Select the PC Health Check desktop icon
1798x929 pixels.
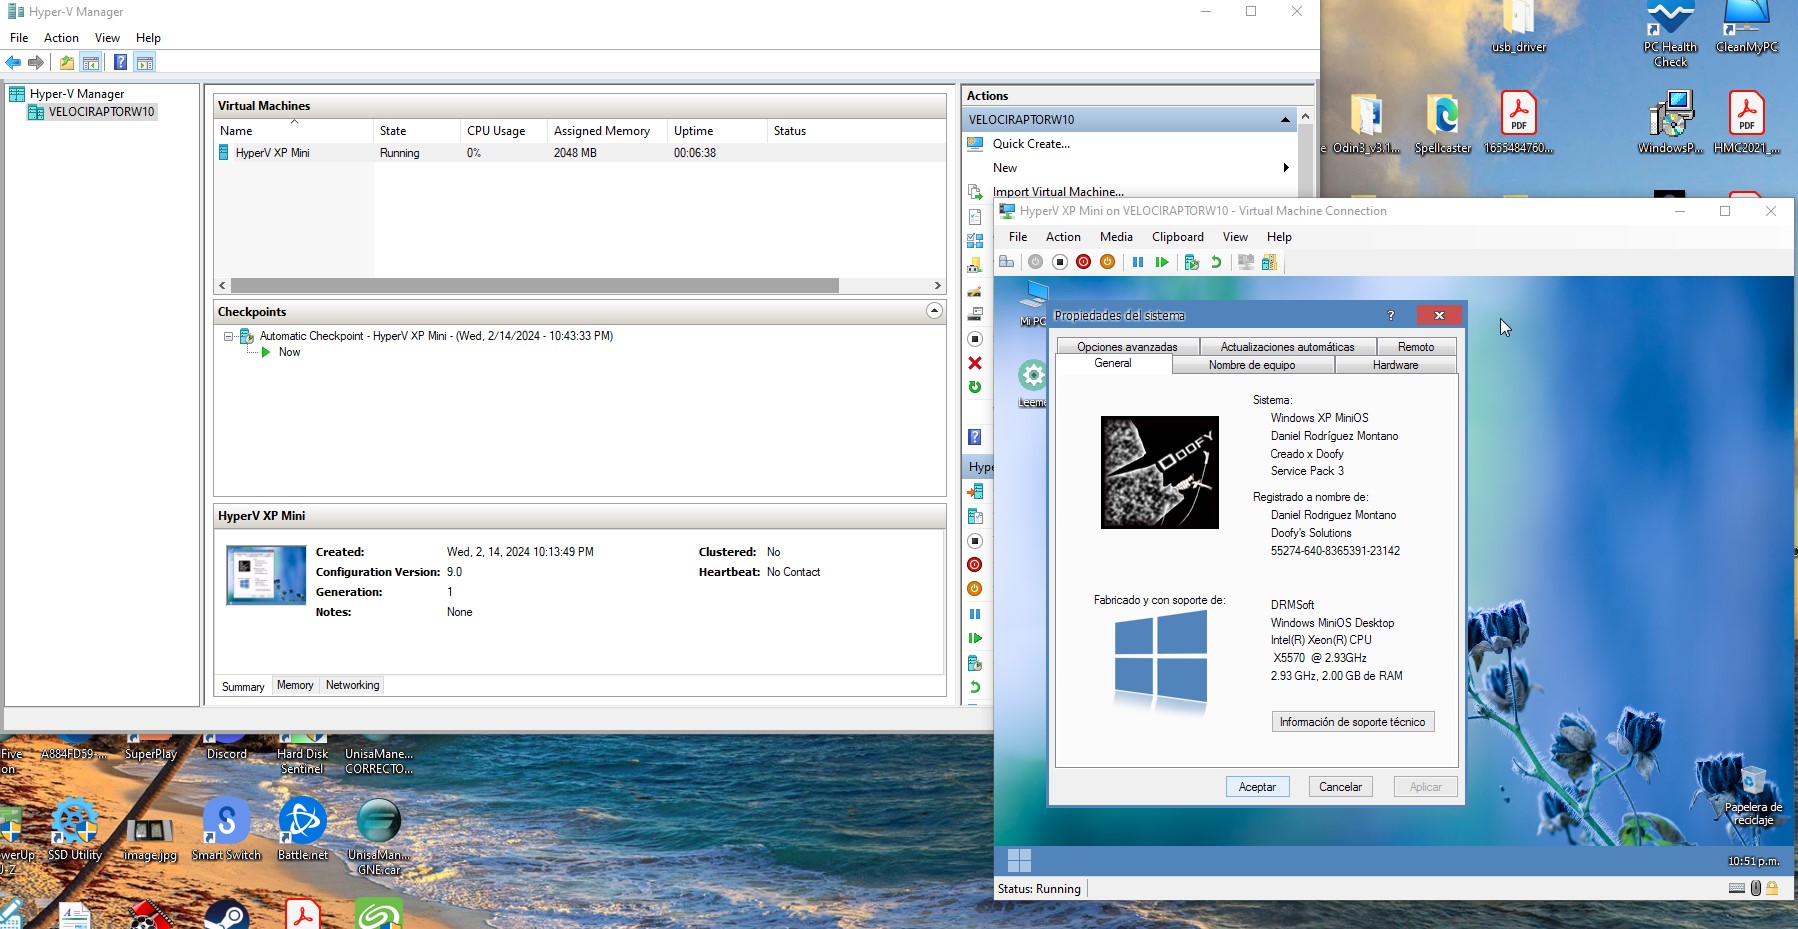(x=1670, y=35)
